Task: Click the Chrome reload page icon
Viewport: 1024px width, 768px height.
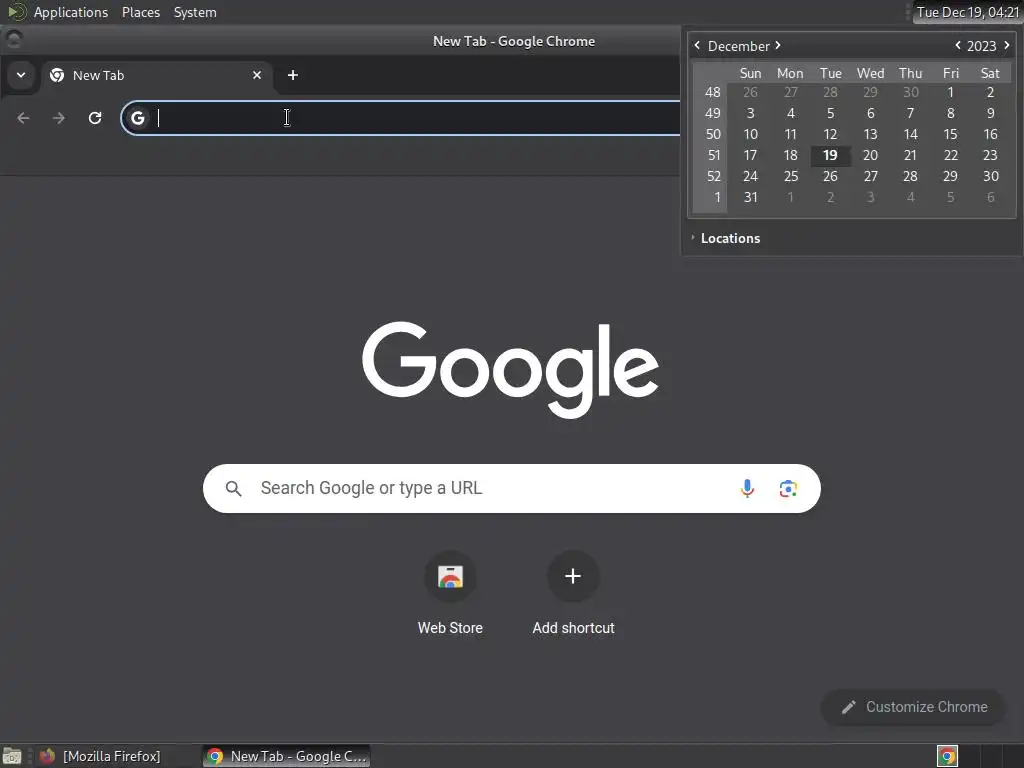Action: (95, 118)
